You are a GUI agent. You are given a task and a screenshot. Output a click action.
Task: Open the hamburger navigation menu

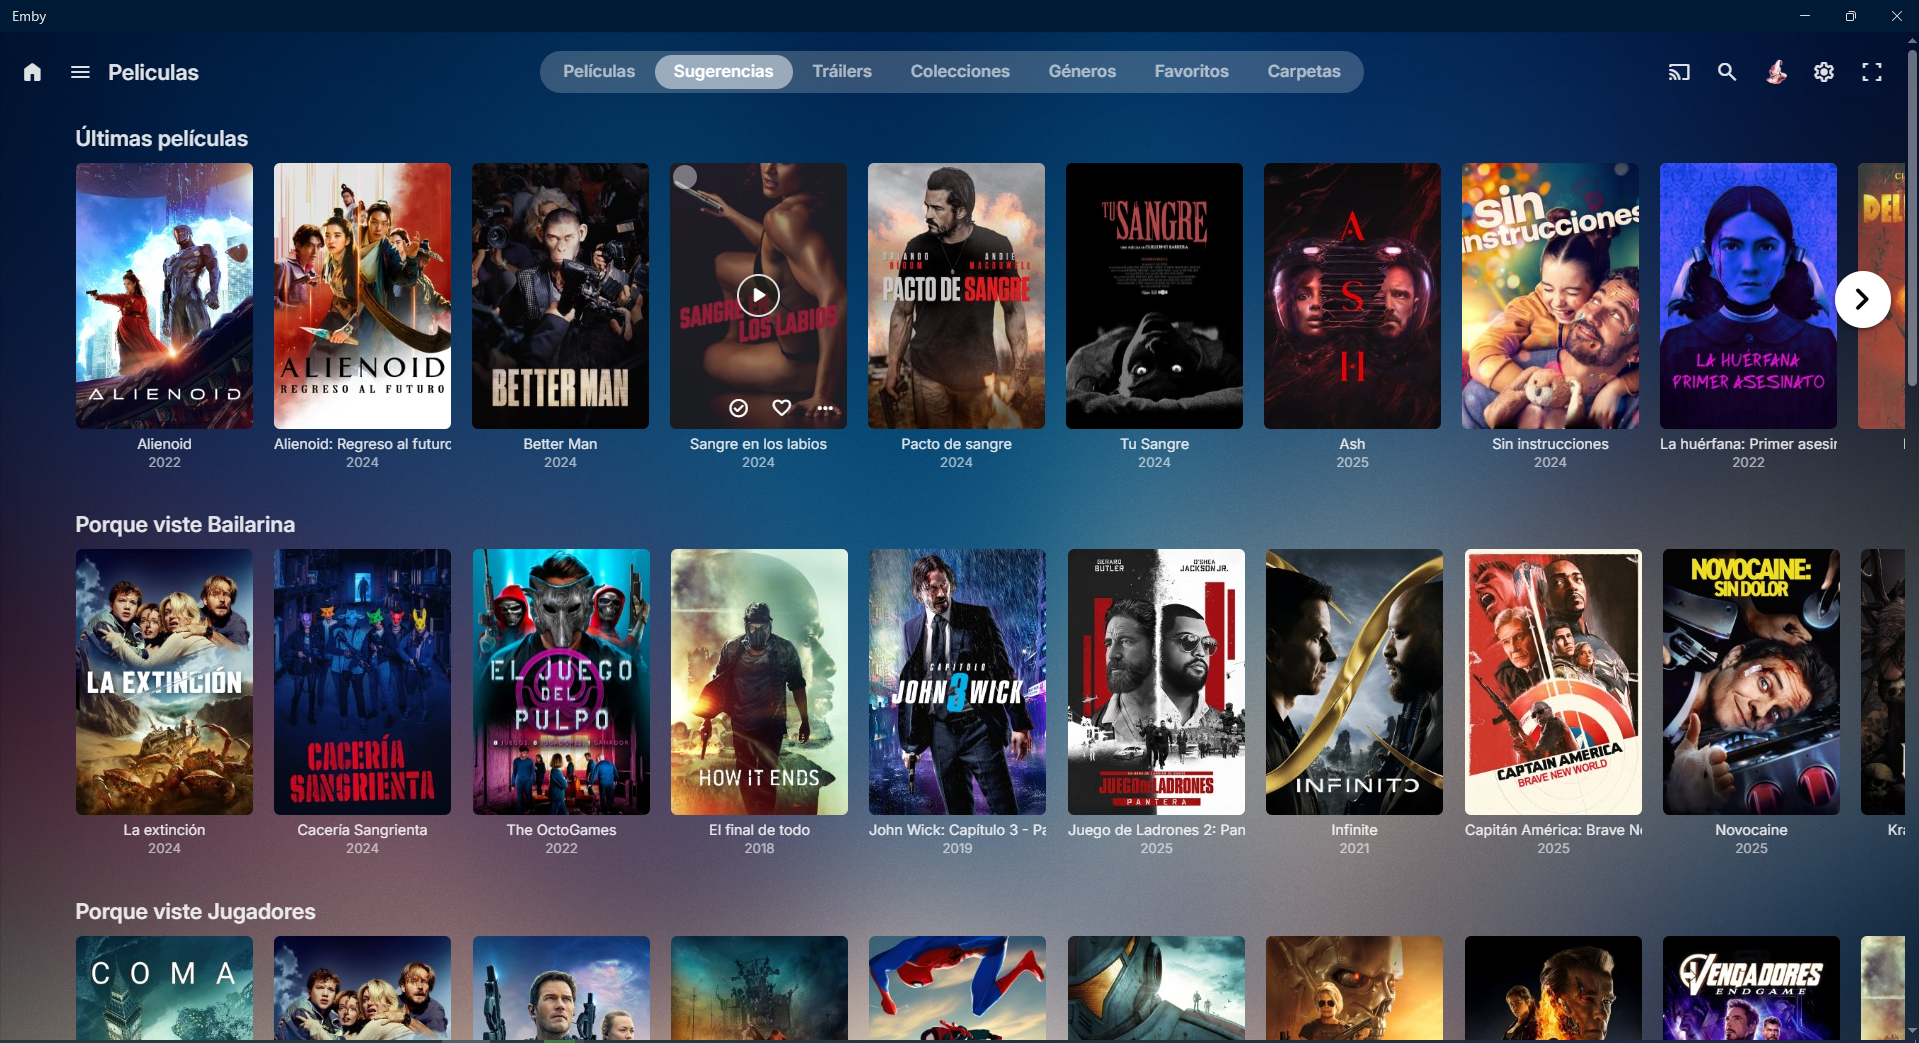[x=80, y=72]
